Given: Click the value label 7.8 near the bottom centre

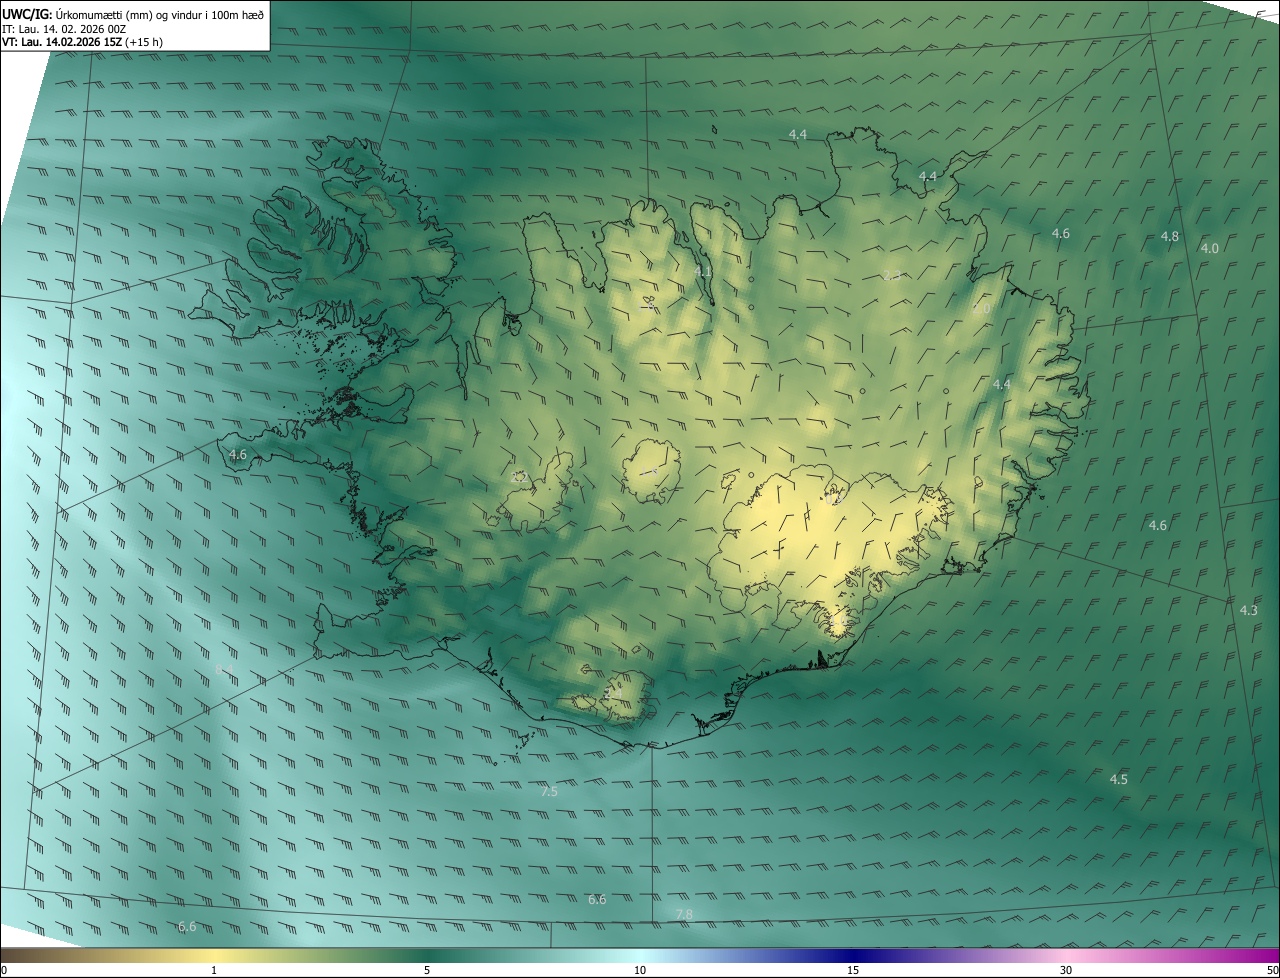Looking at the screenshot, I should tap(684, 914).
